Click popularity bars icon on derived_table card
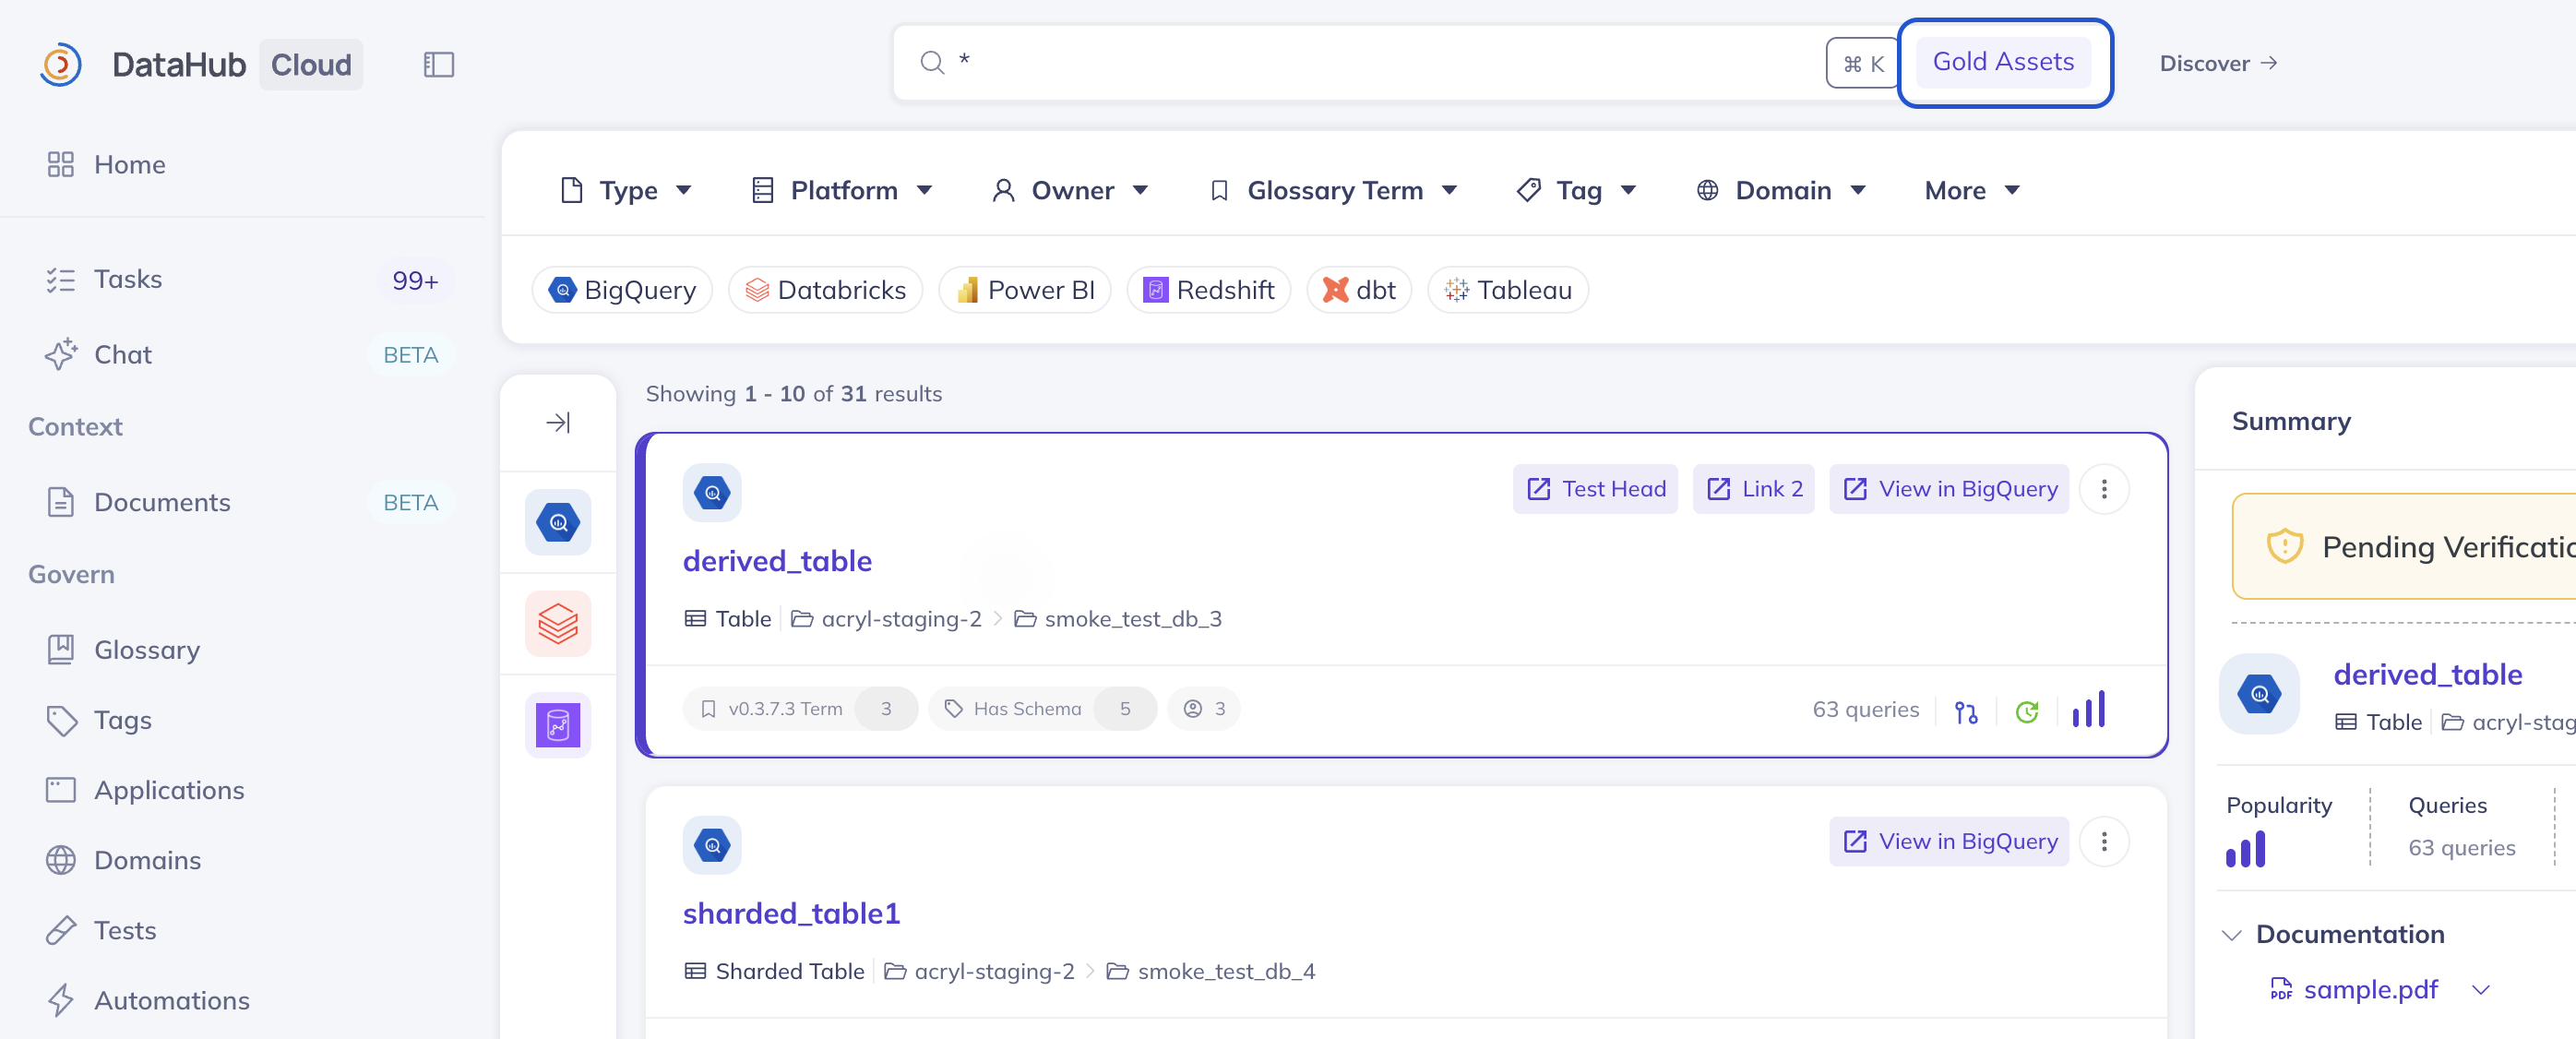Screen dimensions: 2576x1039 (2088, 709)
